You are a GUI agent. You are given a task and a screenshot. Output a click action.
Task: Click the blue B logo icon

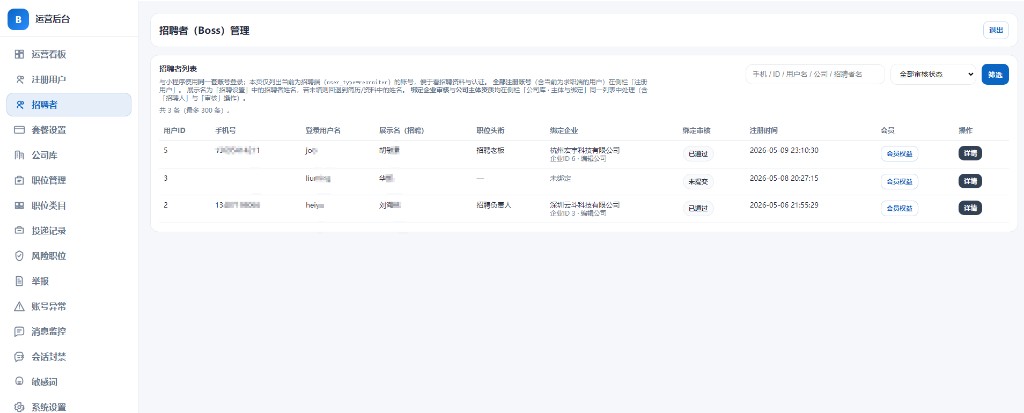(18, 20)
